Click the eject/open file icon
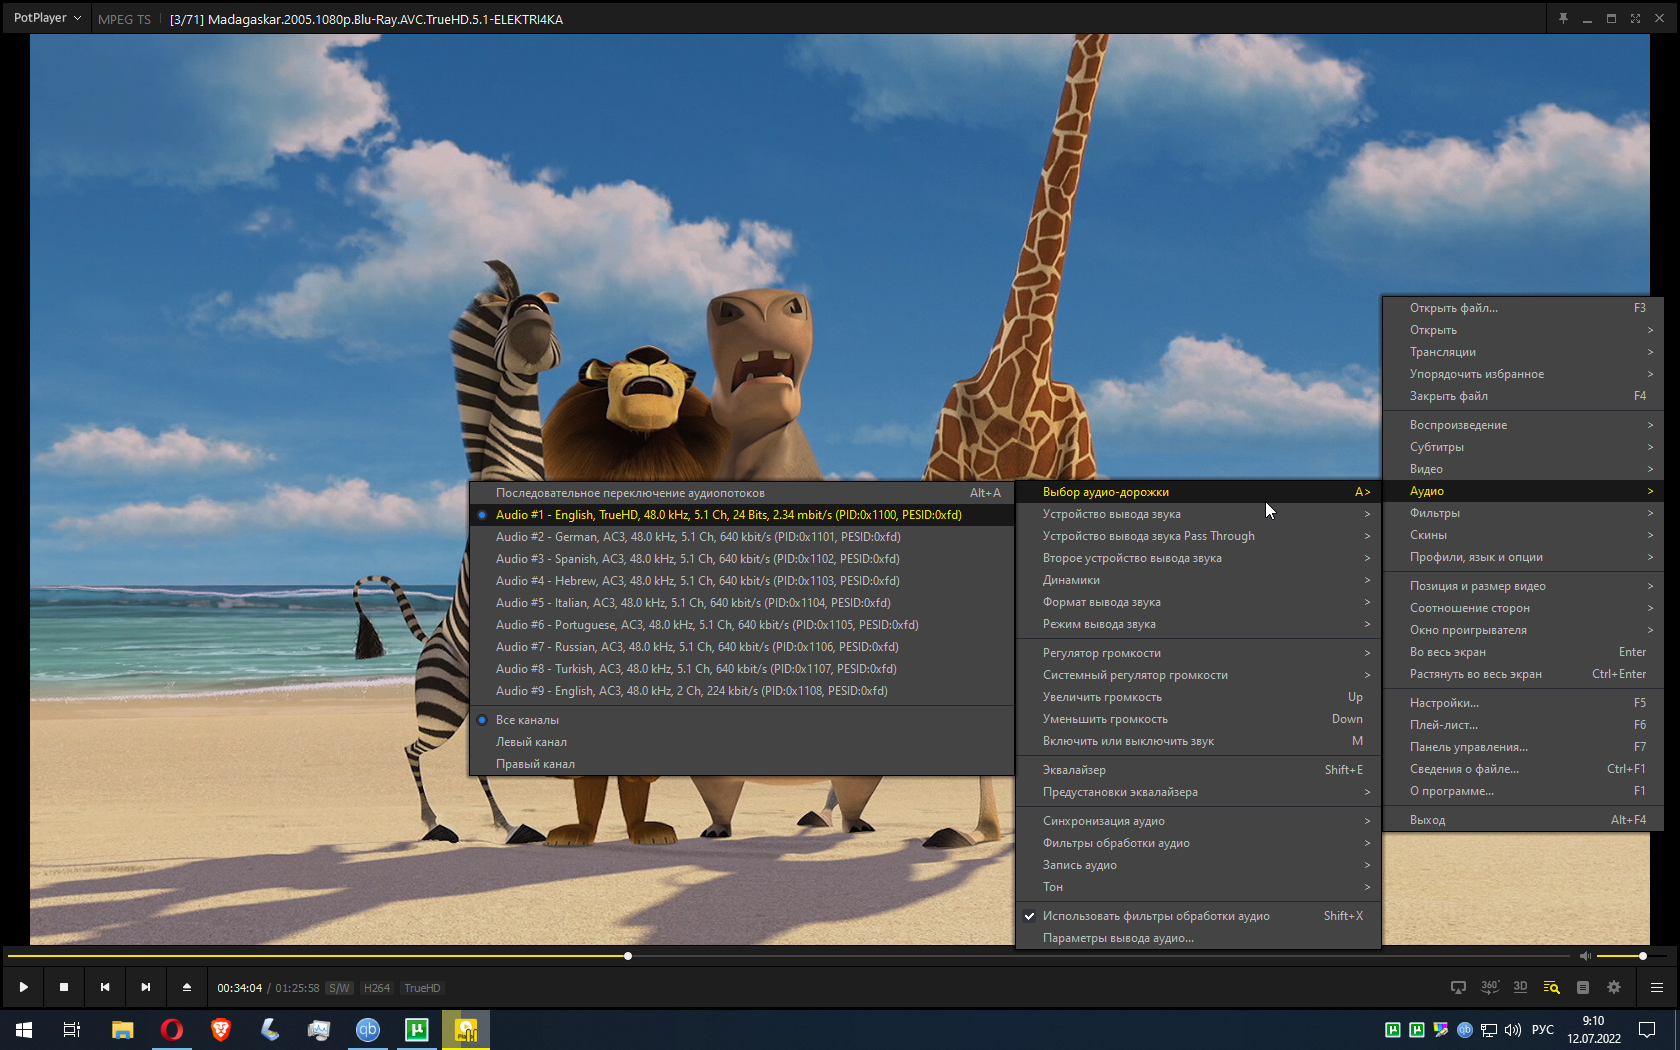Viewport: 1680px width, 1050px height. click(x=186, y=987)
